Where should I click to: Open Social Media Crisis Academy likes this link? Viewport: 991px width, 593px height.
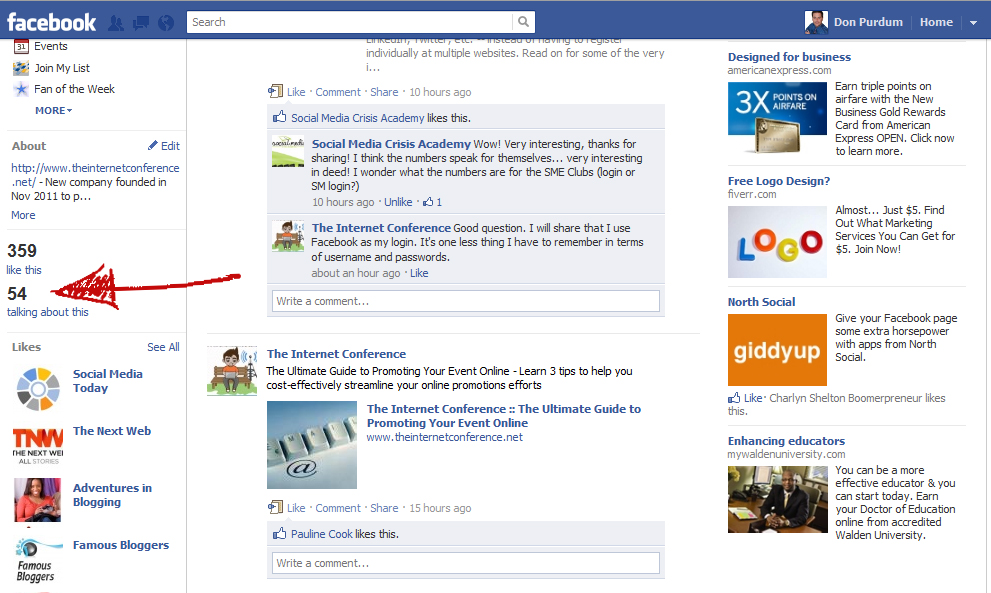pyautogui.click(x=357, y=118)
